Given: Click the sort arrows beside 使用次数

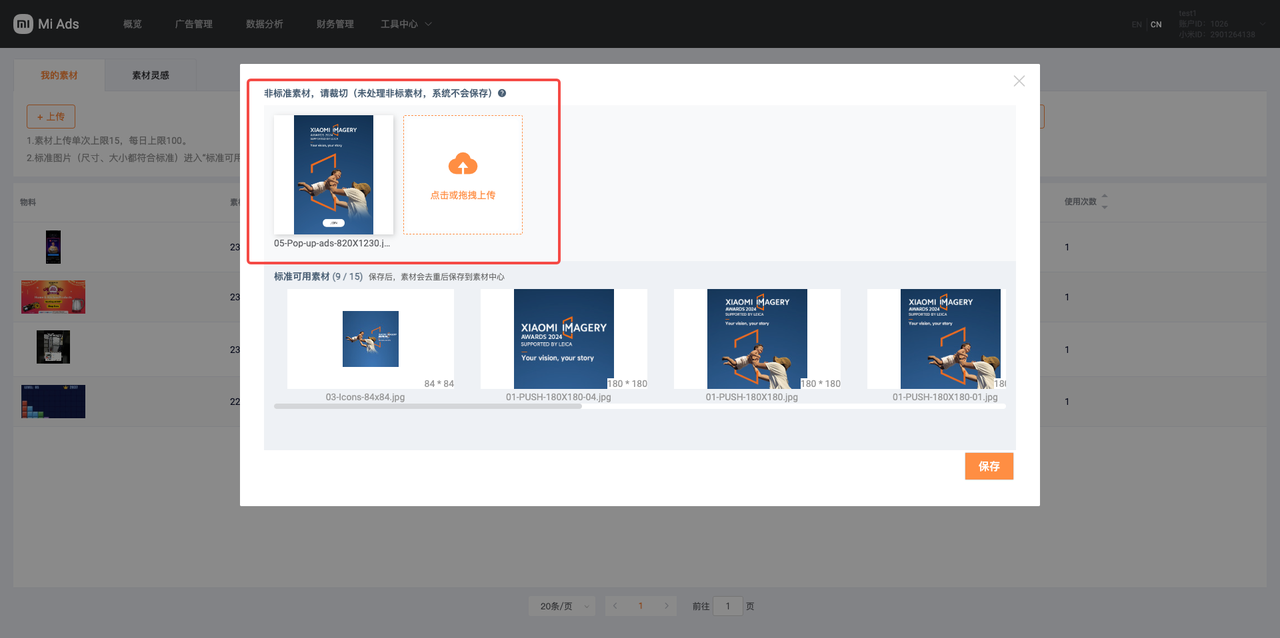Looking at the screenshot, I should click(1104, 202).
